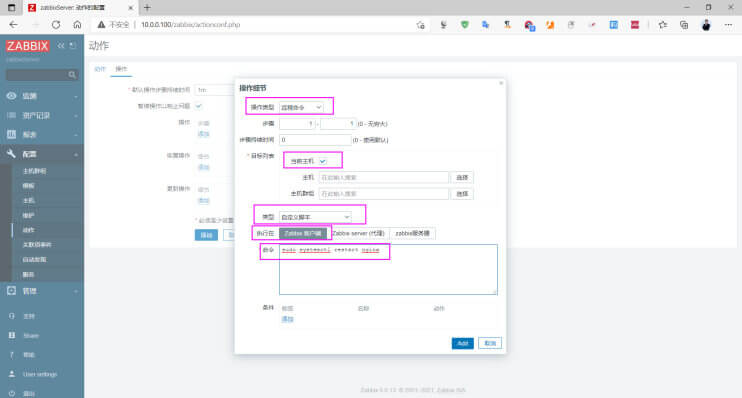Screen dimensions: 742x398
Task: Select execute on Zabbix agent option
Action: [303, 234]
